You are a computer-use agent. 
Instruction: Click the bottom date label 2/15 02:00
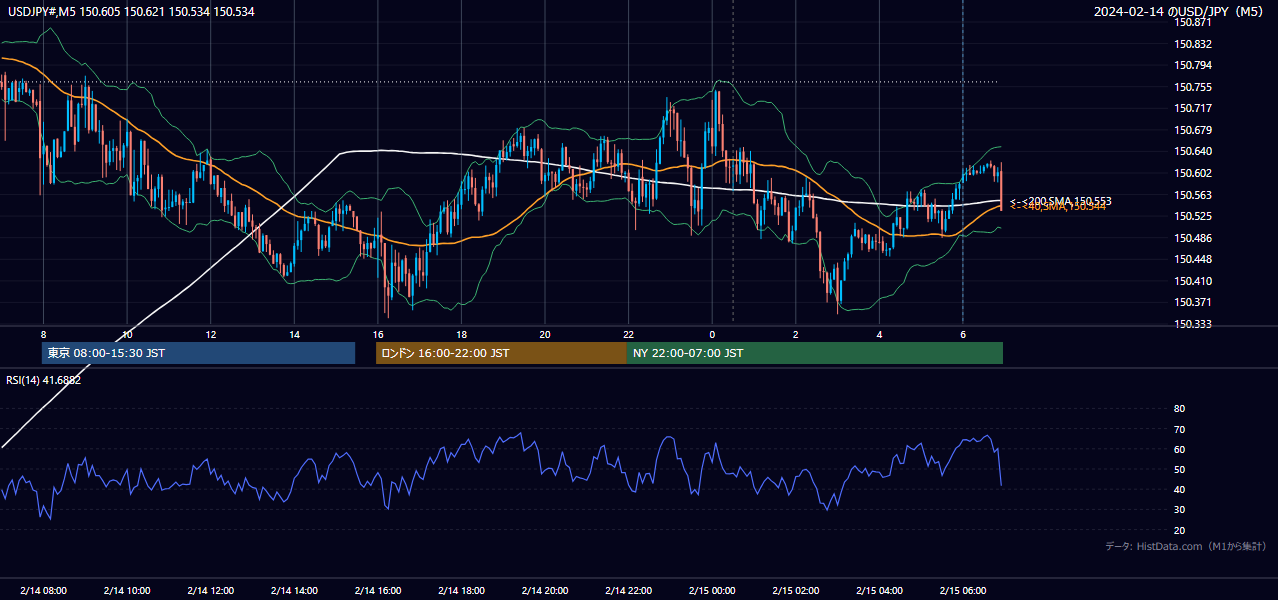pyautogui.click(x=795, y=590)
